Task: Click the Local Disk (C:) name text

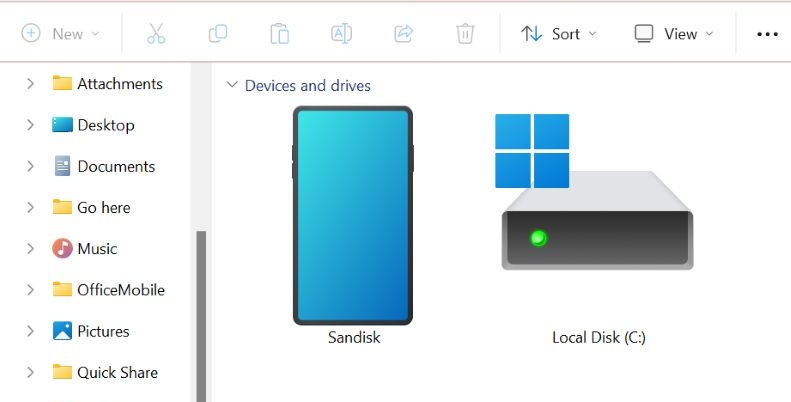Action: click(x=599, y=337)
